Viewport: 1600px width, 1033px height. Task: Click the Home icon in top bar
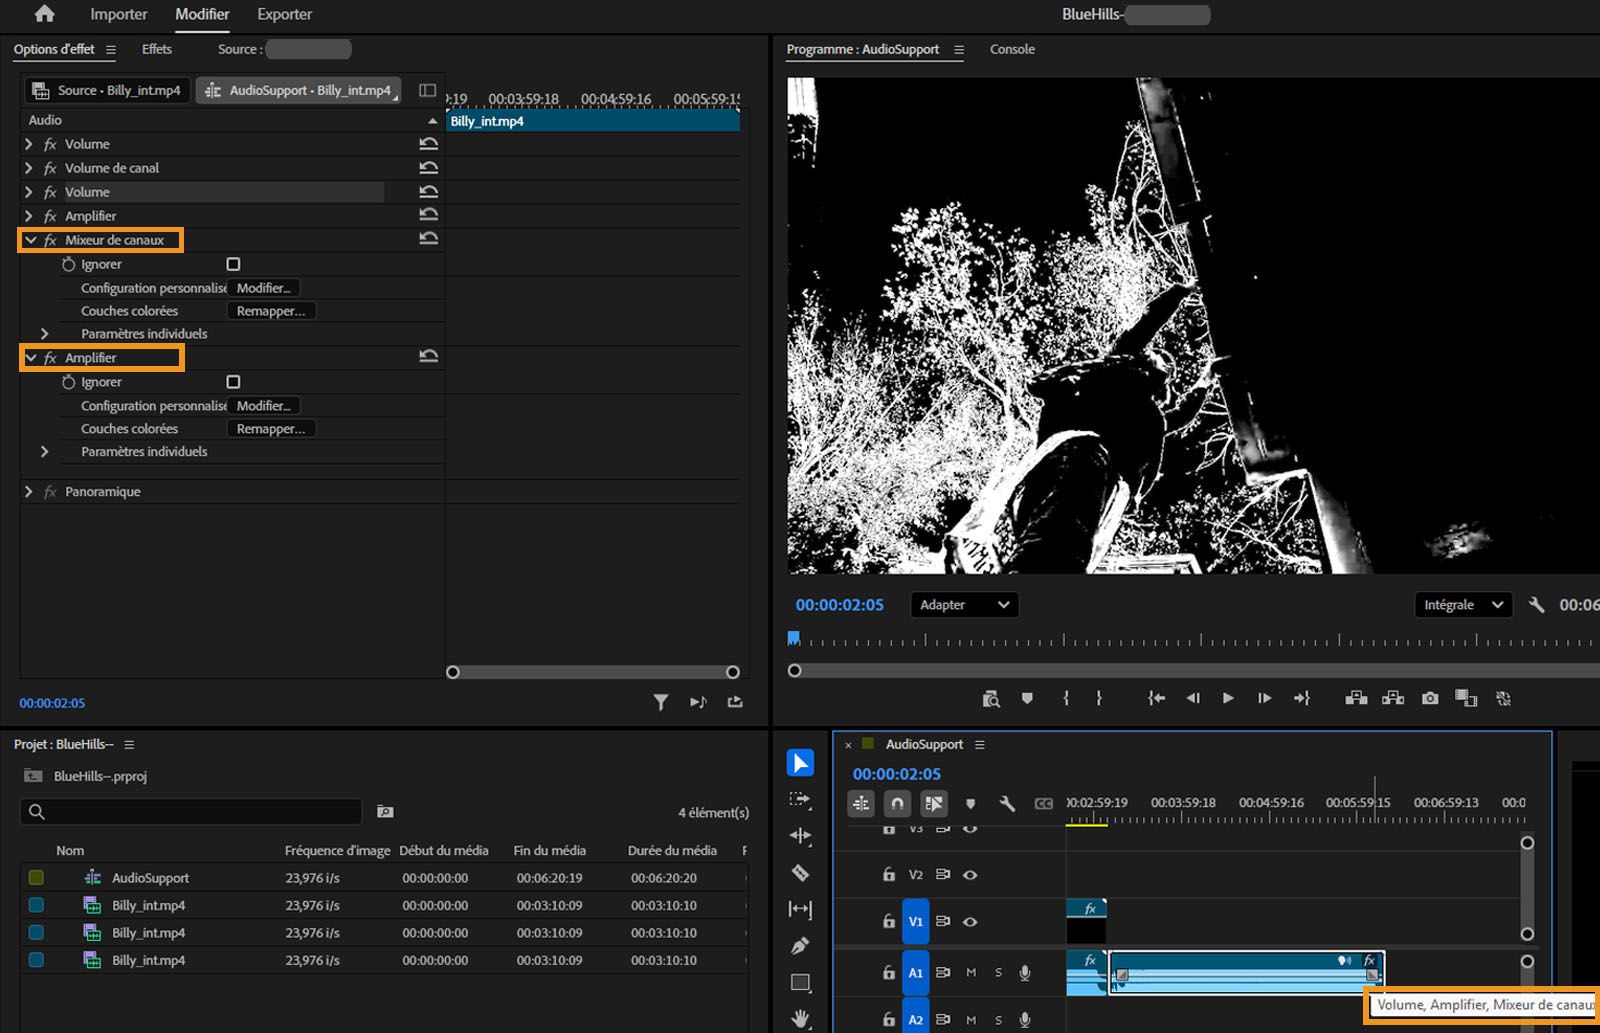click(x=44, y=14)
